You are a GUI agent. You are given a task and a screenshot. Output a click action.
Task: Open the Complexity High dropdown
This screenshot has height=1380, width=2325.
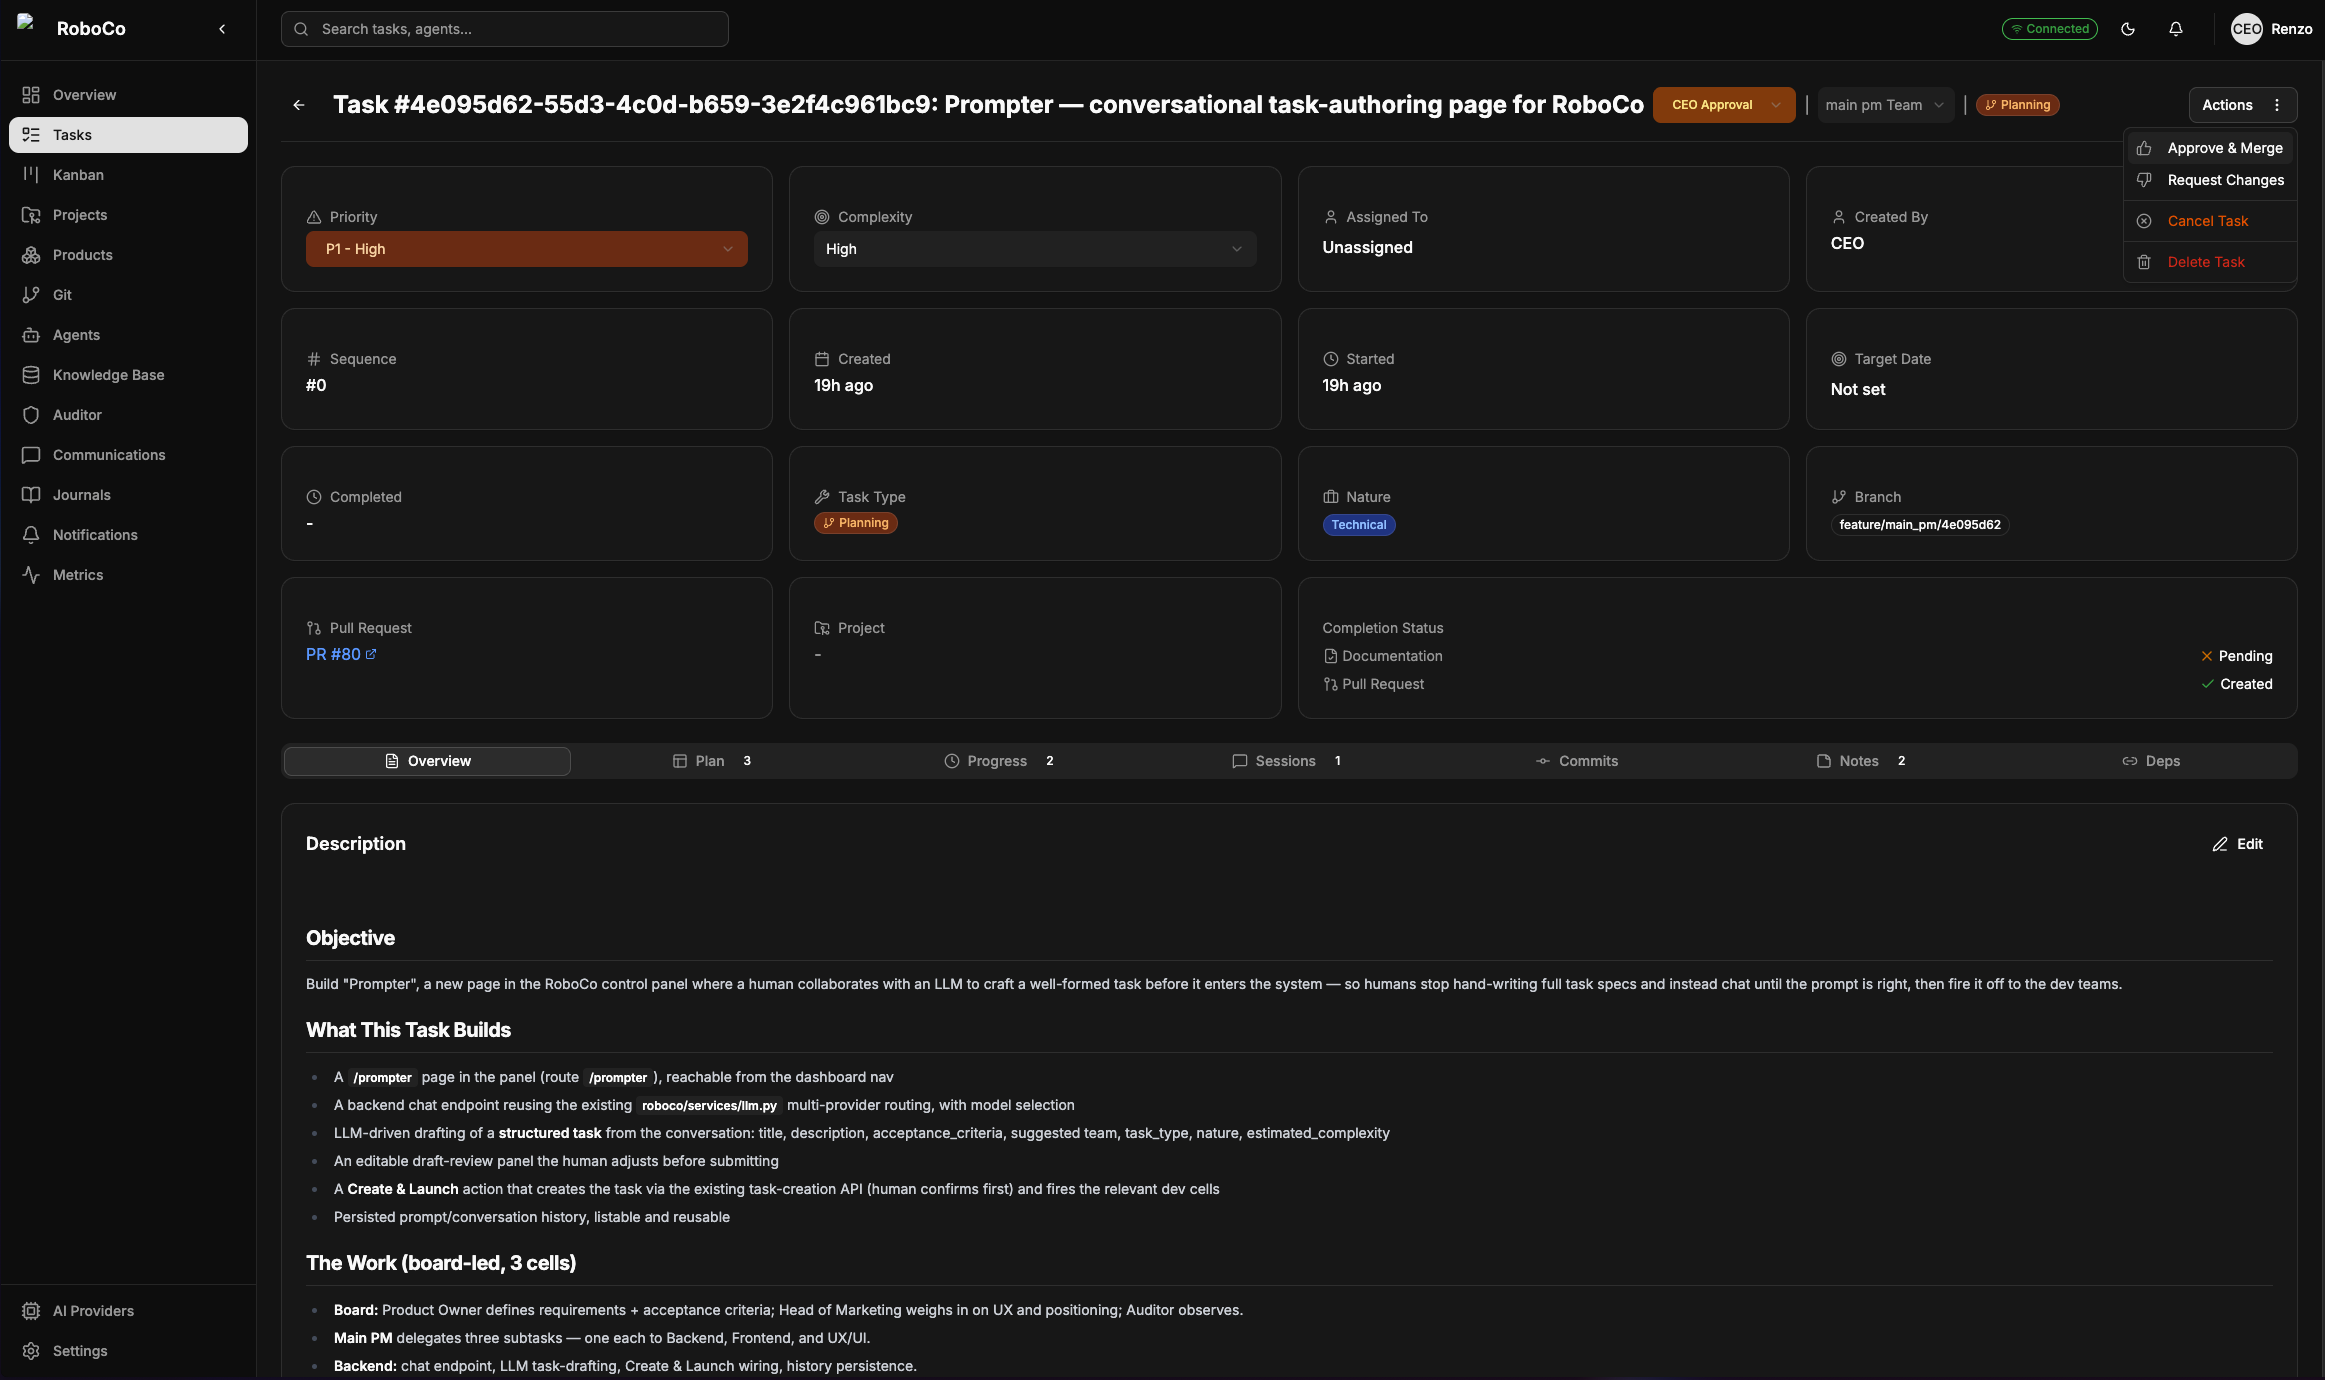point(1035,249)
